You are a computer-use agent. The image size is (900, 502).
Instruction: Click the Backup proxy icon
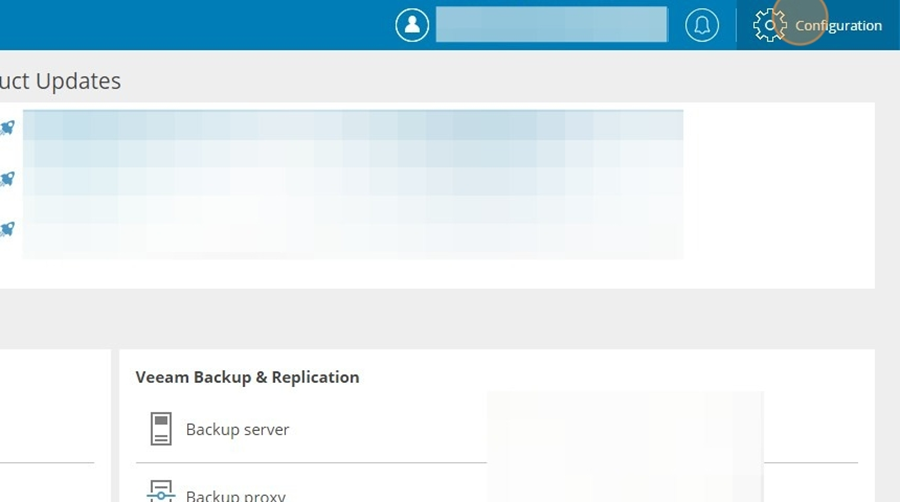(x=161, y=492)
